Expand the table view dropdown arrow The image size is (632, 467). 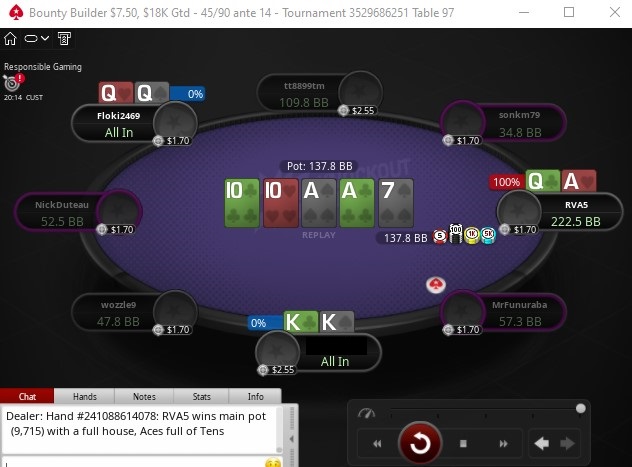pyautogui.click(x=45, y=38)
